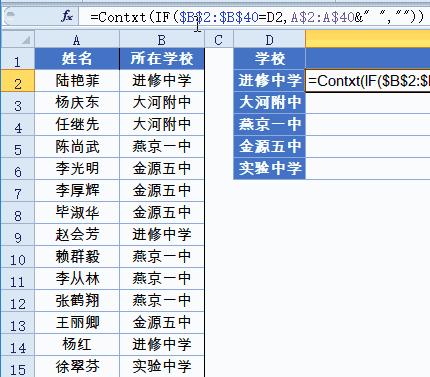Click inside the formula bar text

click(257, 16)
